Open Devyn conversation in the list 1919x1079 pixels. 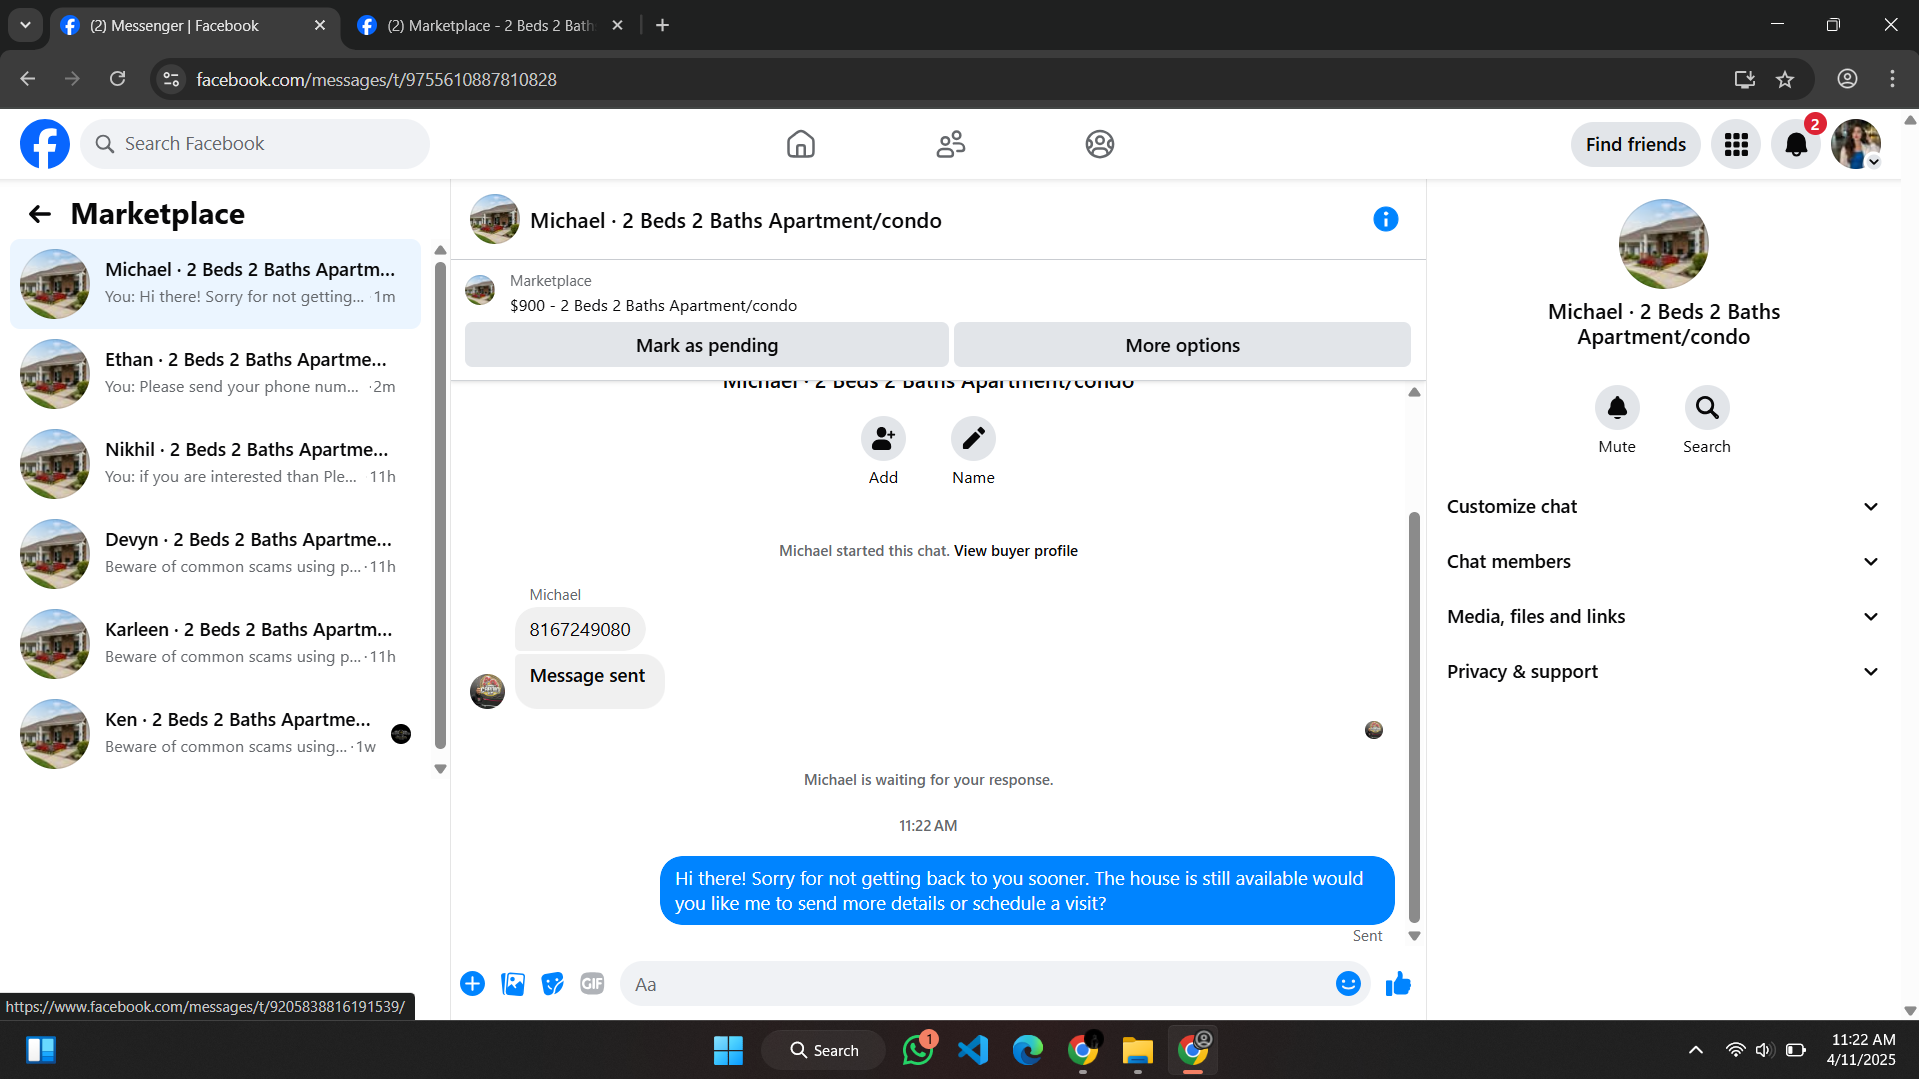215,554
